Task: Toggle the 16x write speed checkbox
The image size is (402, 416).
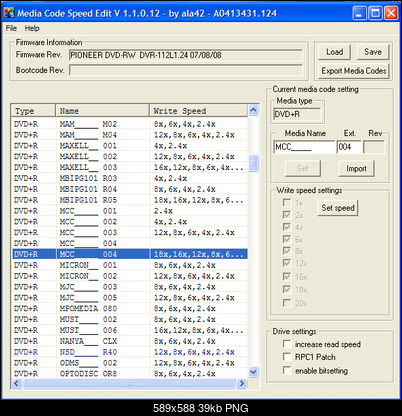Action: 286,277
